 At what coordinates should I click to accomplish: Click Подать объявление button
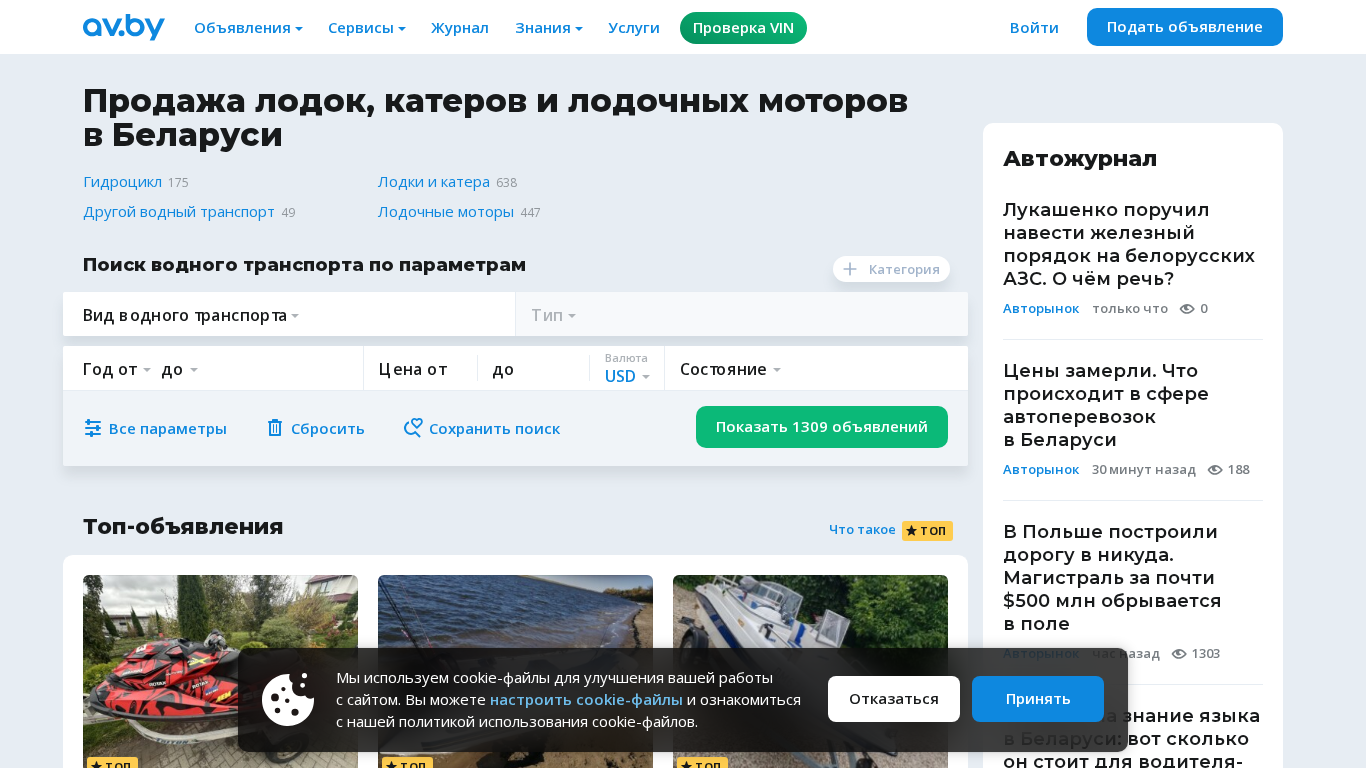tap(1185, 27)
